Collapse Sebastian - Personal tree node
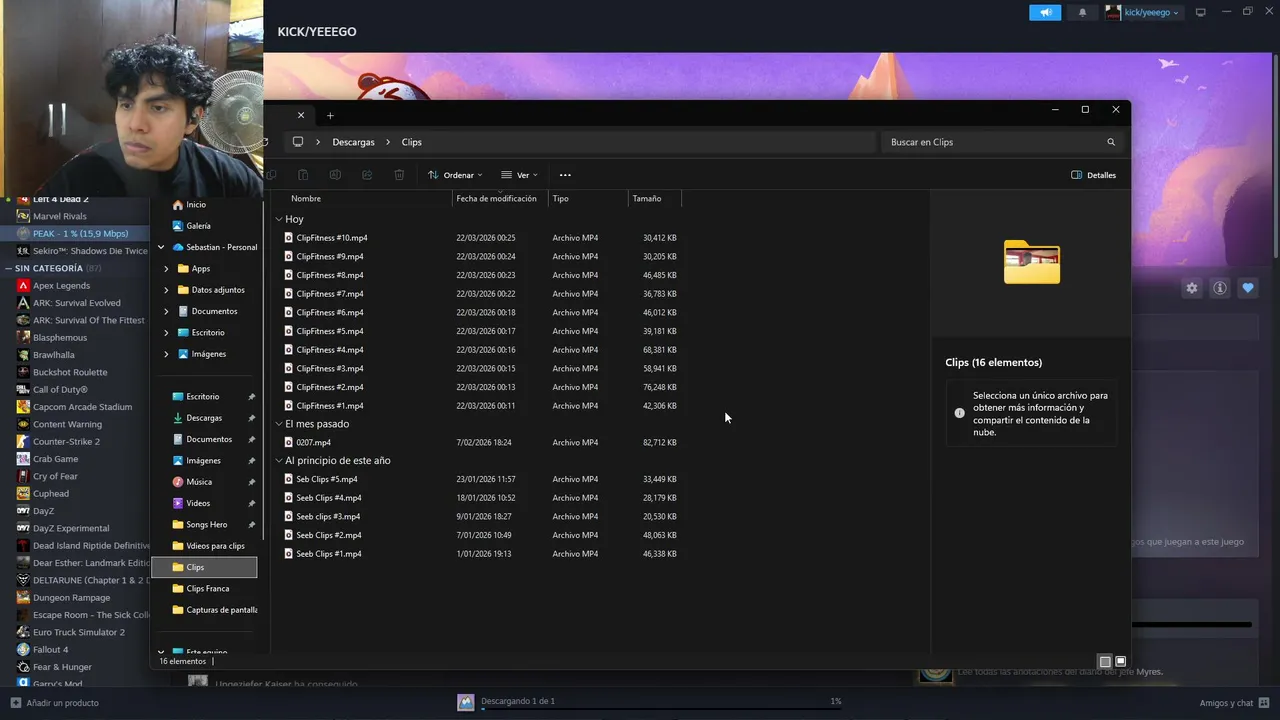 pyautogui.click(x=161, y=247)
